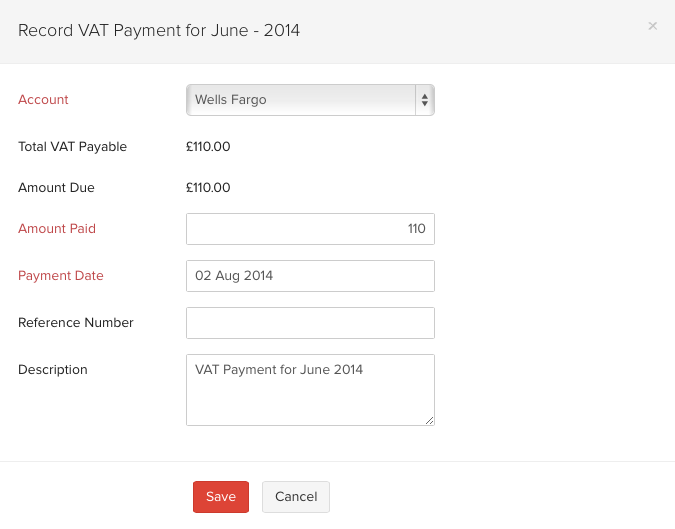Select the Total VAT Payable £110.00 value

(x=208, y=147)
